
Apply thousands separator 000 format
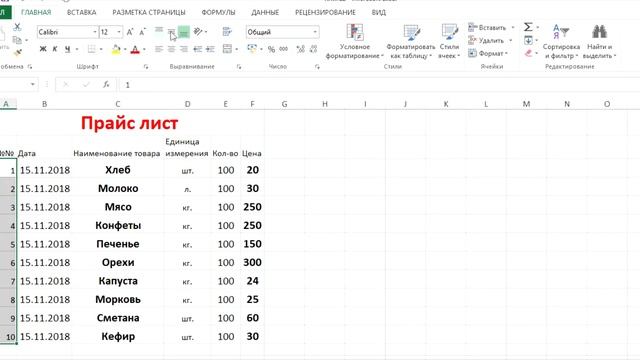pyautogui.click(x=284, y=49)
